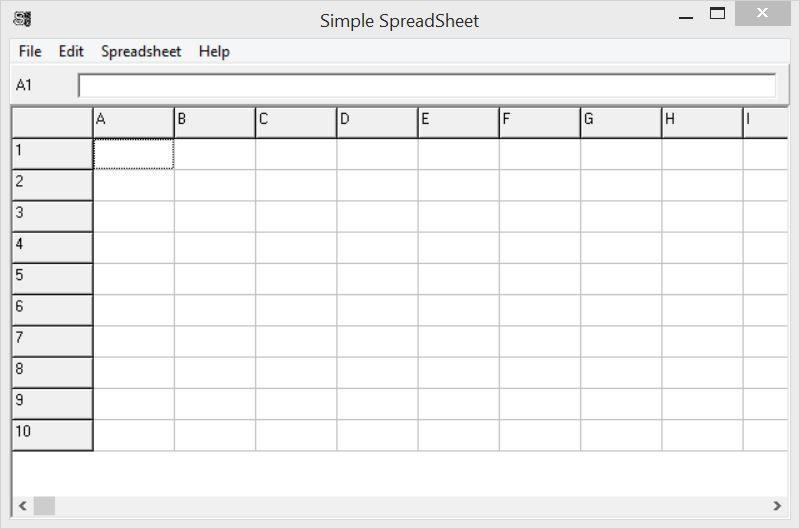
Task: Select cell H8
Action: tap(703, 372)
